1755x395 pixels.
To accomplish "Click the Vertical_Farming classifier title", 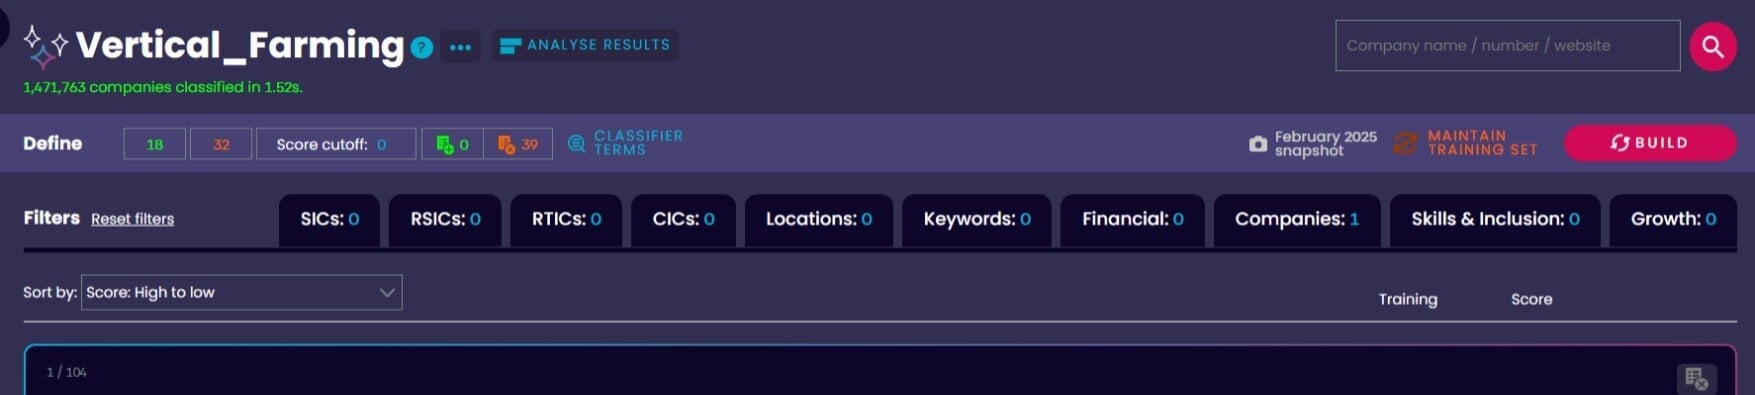I will [x=240, y=45].
